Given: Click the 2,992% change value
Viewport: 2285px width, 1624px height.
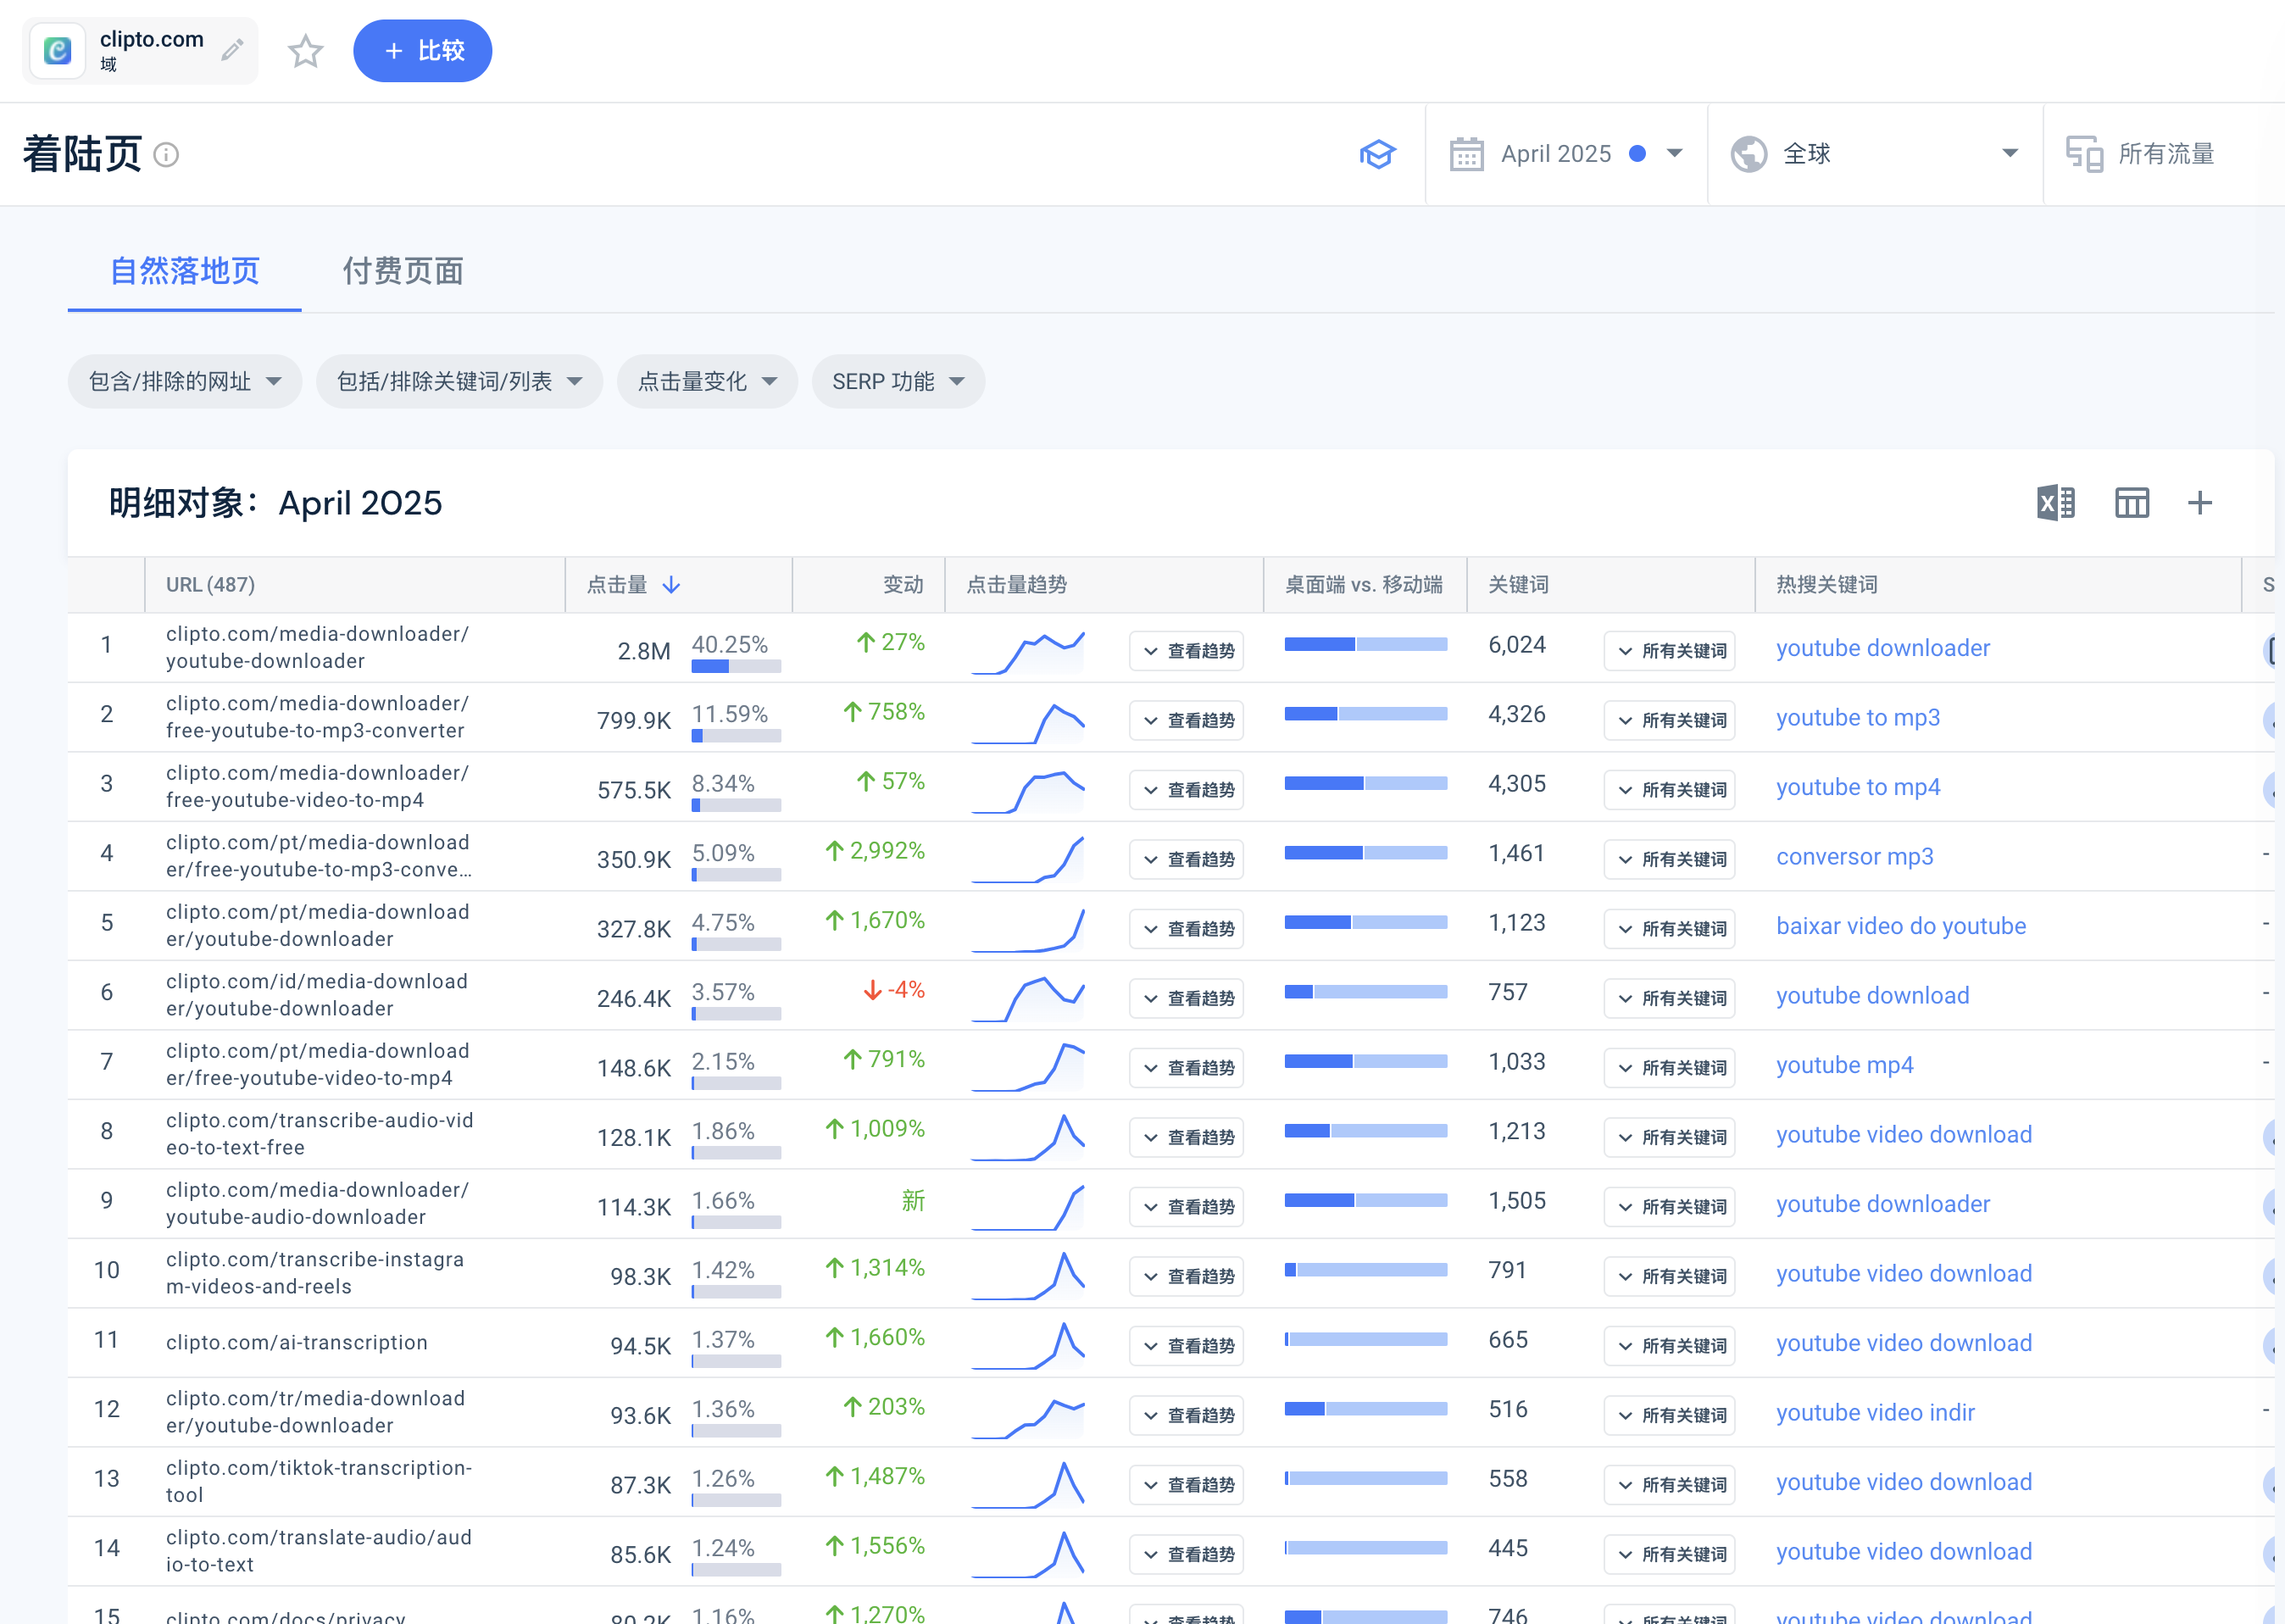Looking at the screenshot, I should [x=875, y=851].
